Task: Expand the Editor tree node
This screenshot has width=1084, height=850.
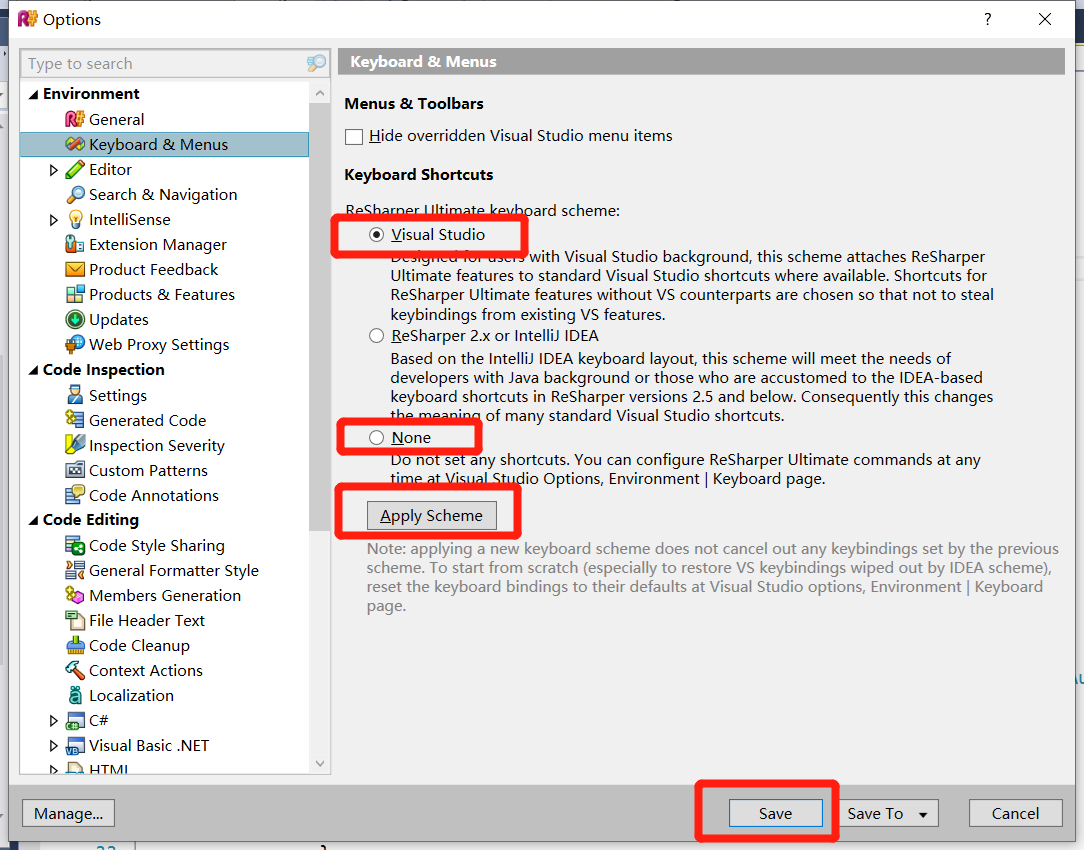Action: [53, 170]
